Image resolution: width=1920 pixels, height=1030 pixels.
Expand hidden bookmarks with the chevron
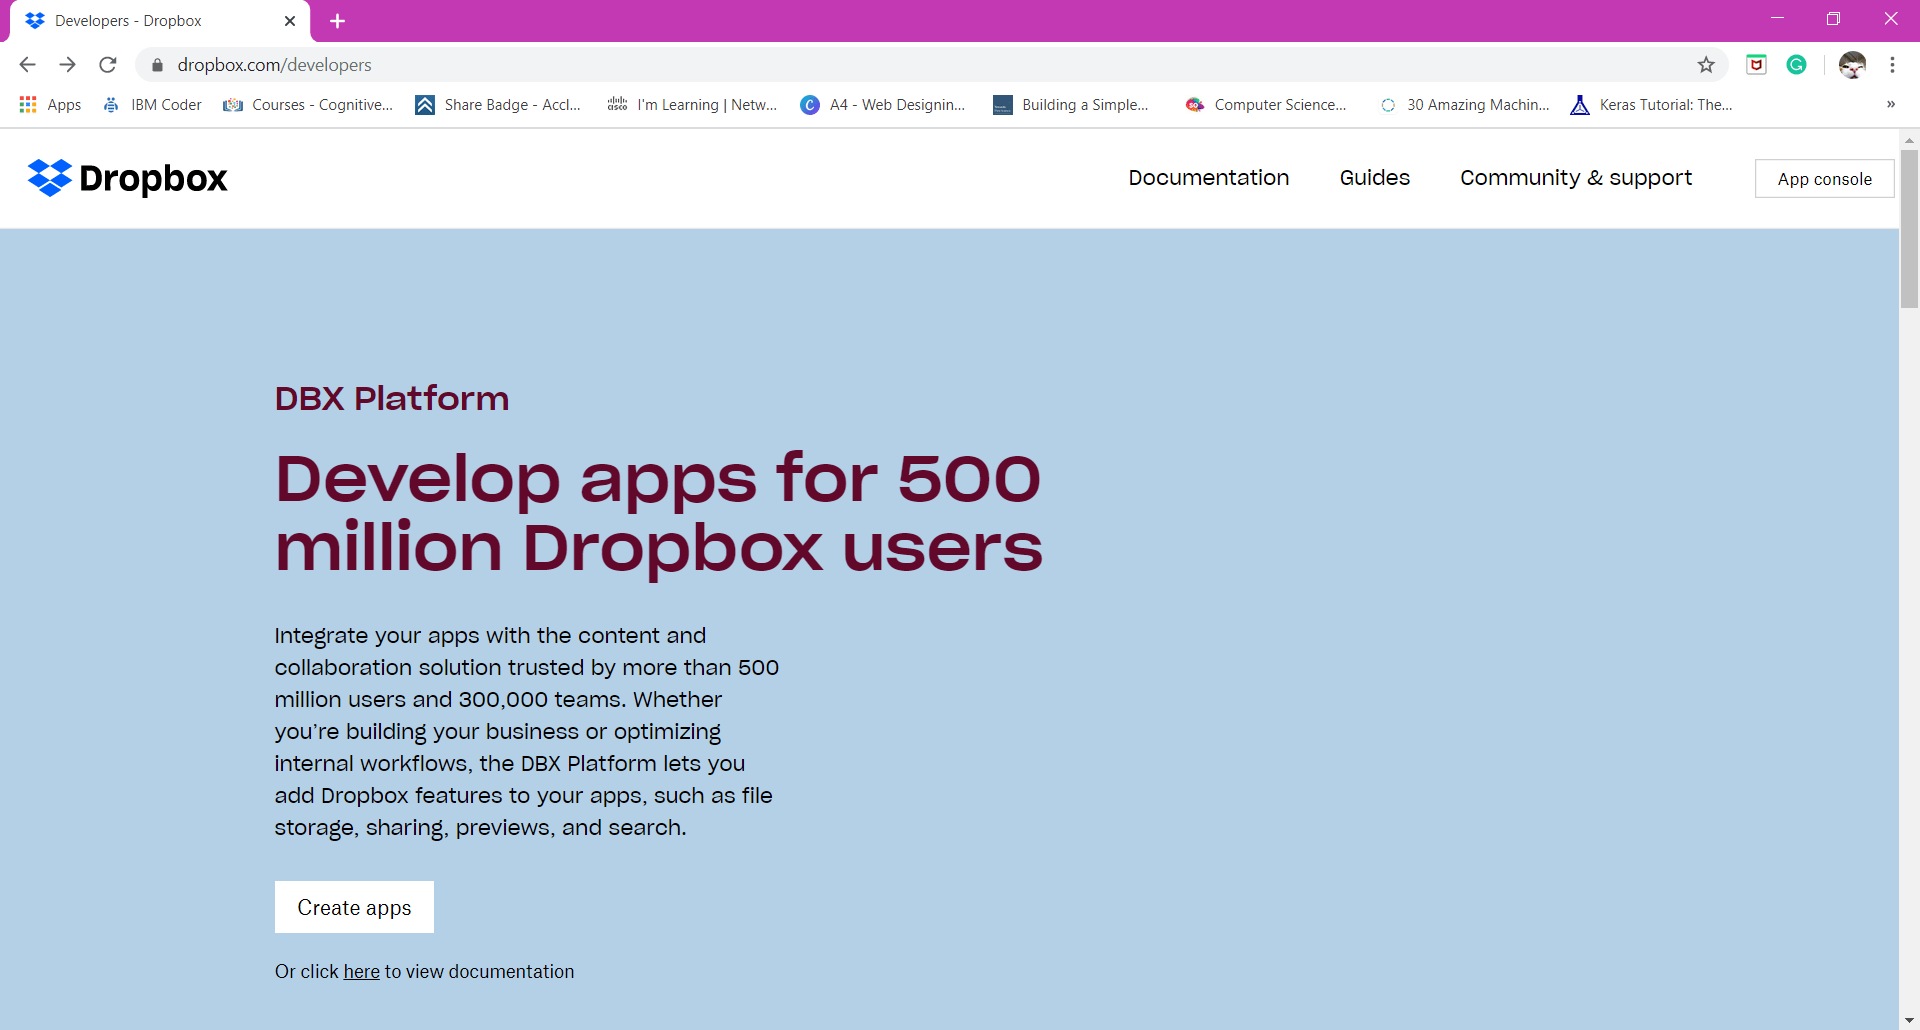[1891, 104]
